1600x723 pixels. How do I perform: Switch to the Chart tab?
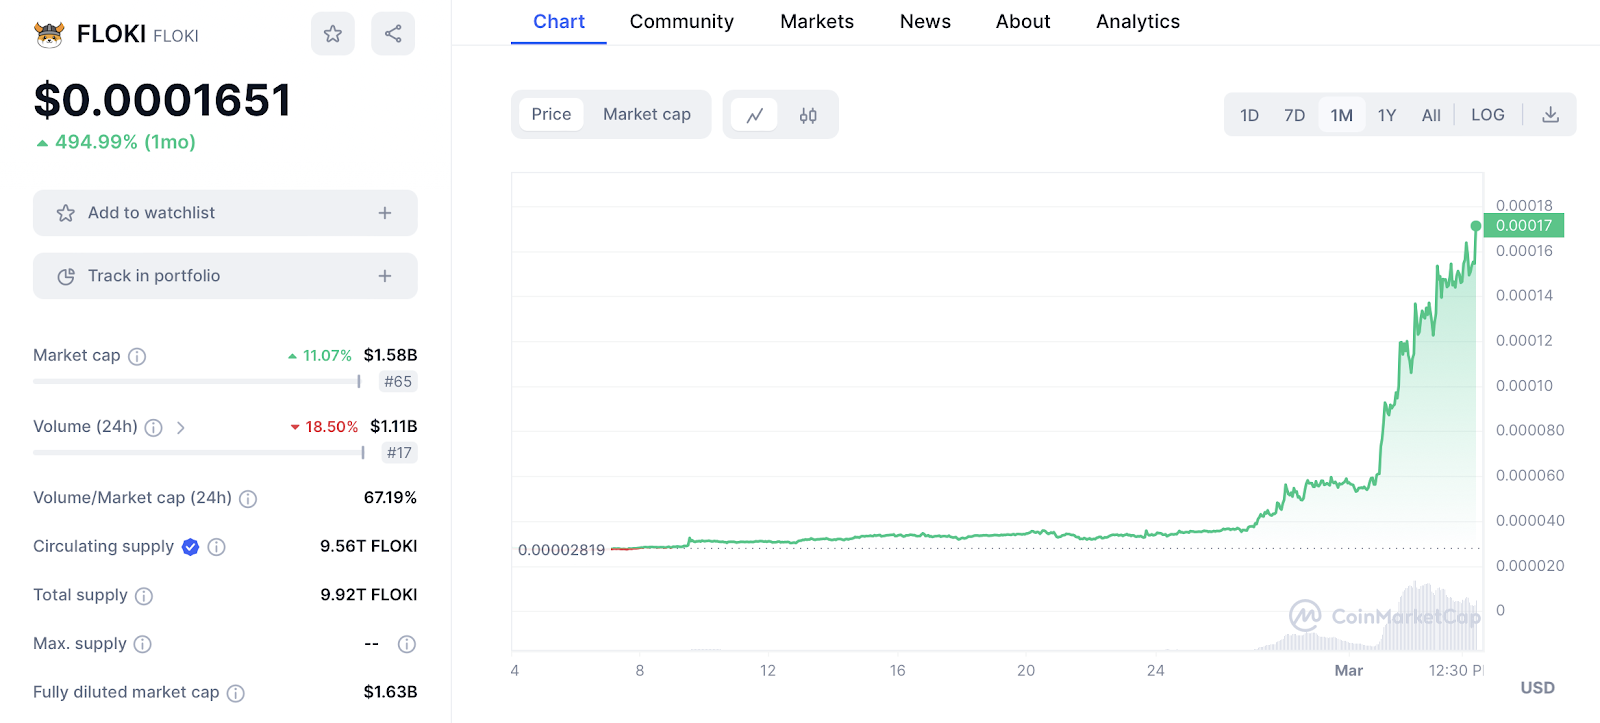559,22
